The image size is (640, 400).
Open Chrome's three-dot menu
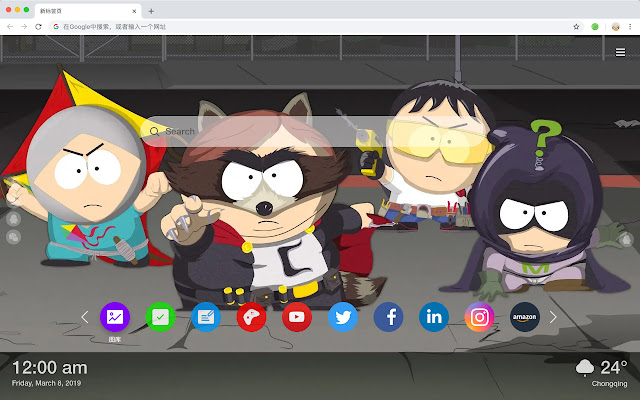(x=630, y=27)
